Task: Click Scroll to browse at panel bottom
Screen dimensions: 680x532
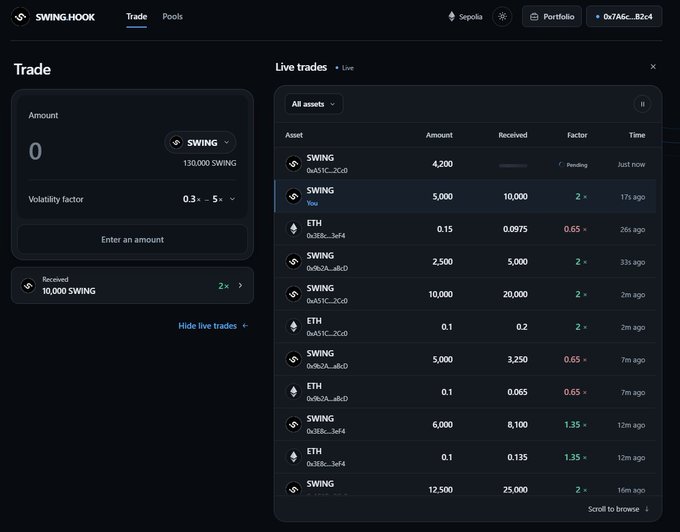Action: (618, 509)
